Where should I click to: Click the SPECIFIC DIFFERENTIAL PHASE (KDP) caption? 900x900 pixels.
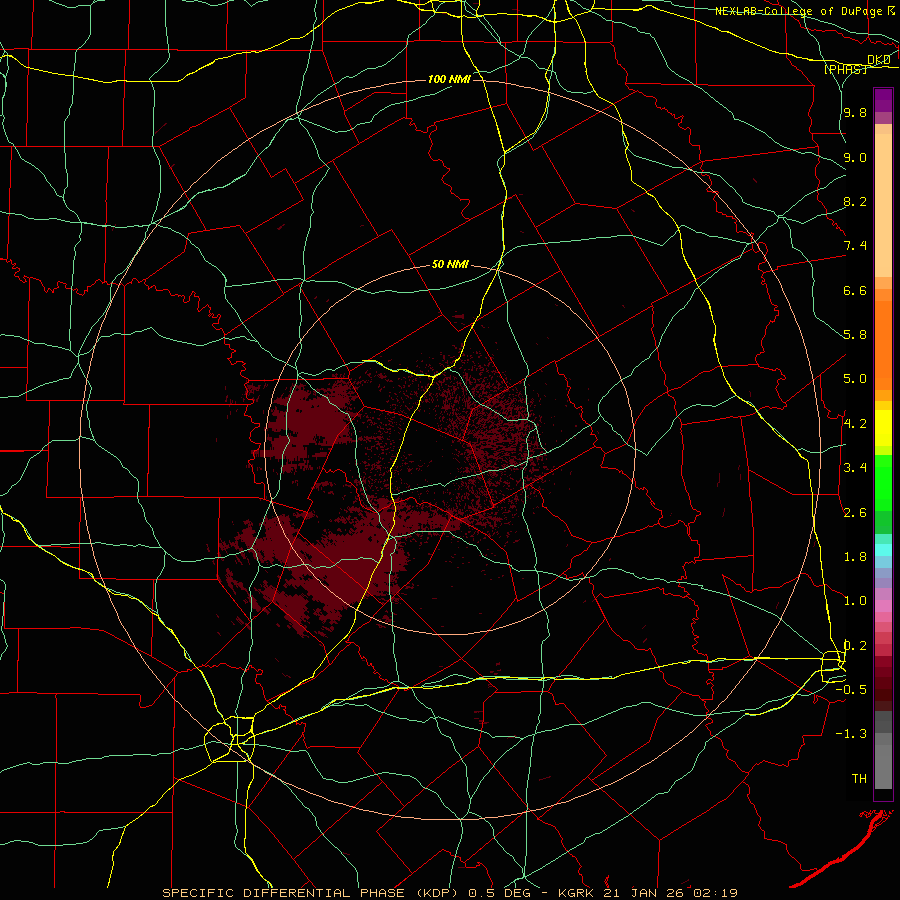click(313, 893)
